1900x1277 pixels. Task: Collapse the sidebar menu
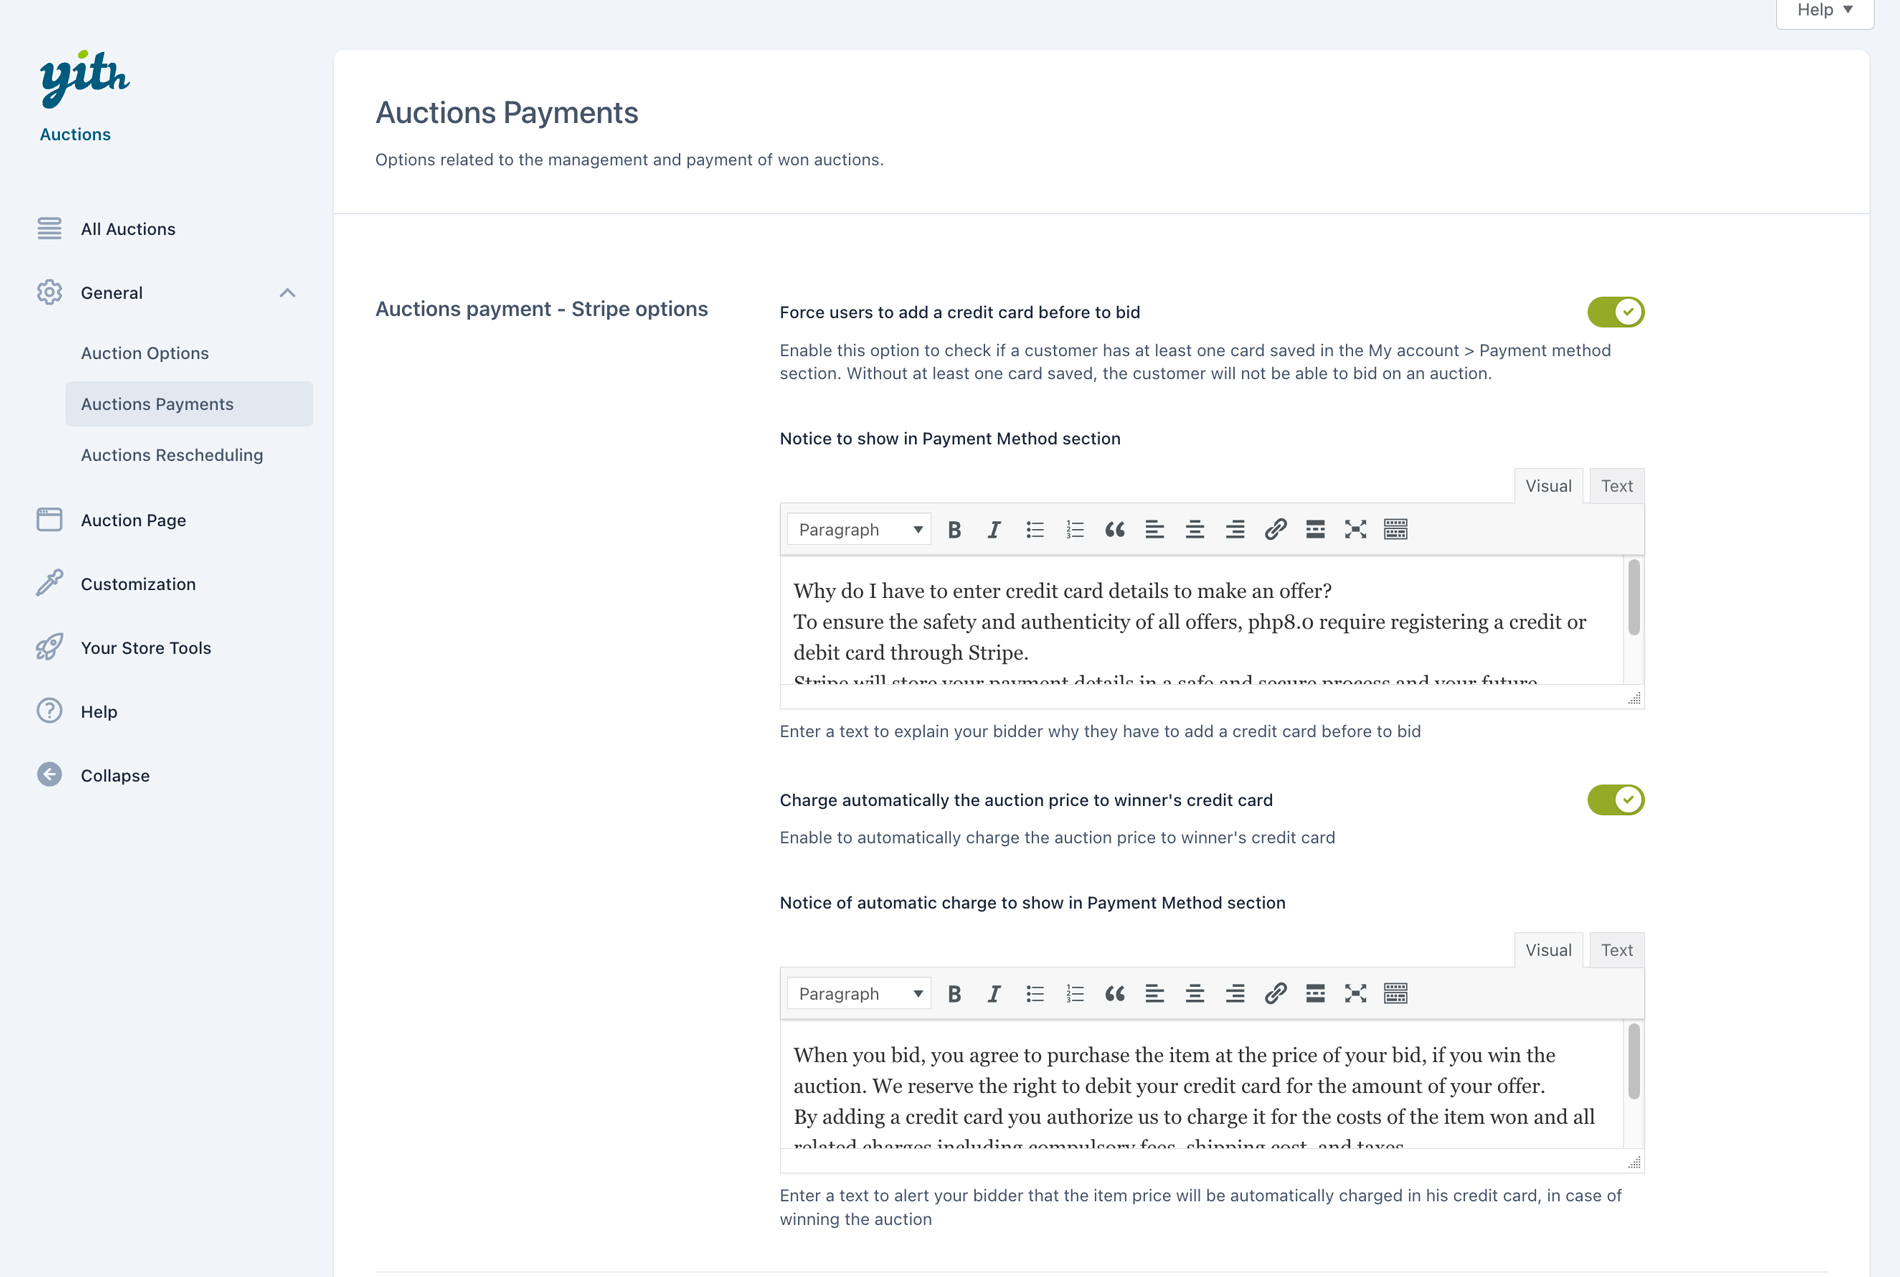(x=114, y=776)
